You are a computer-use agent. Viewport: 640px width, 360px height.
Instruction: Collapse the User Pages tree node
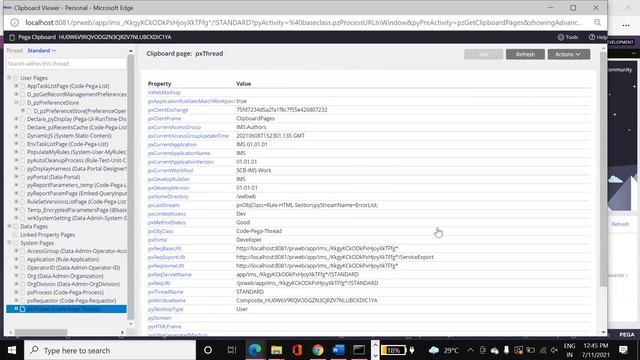click(9, 78)
